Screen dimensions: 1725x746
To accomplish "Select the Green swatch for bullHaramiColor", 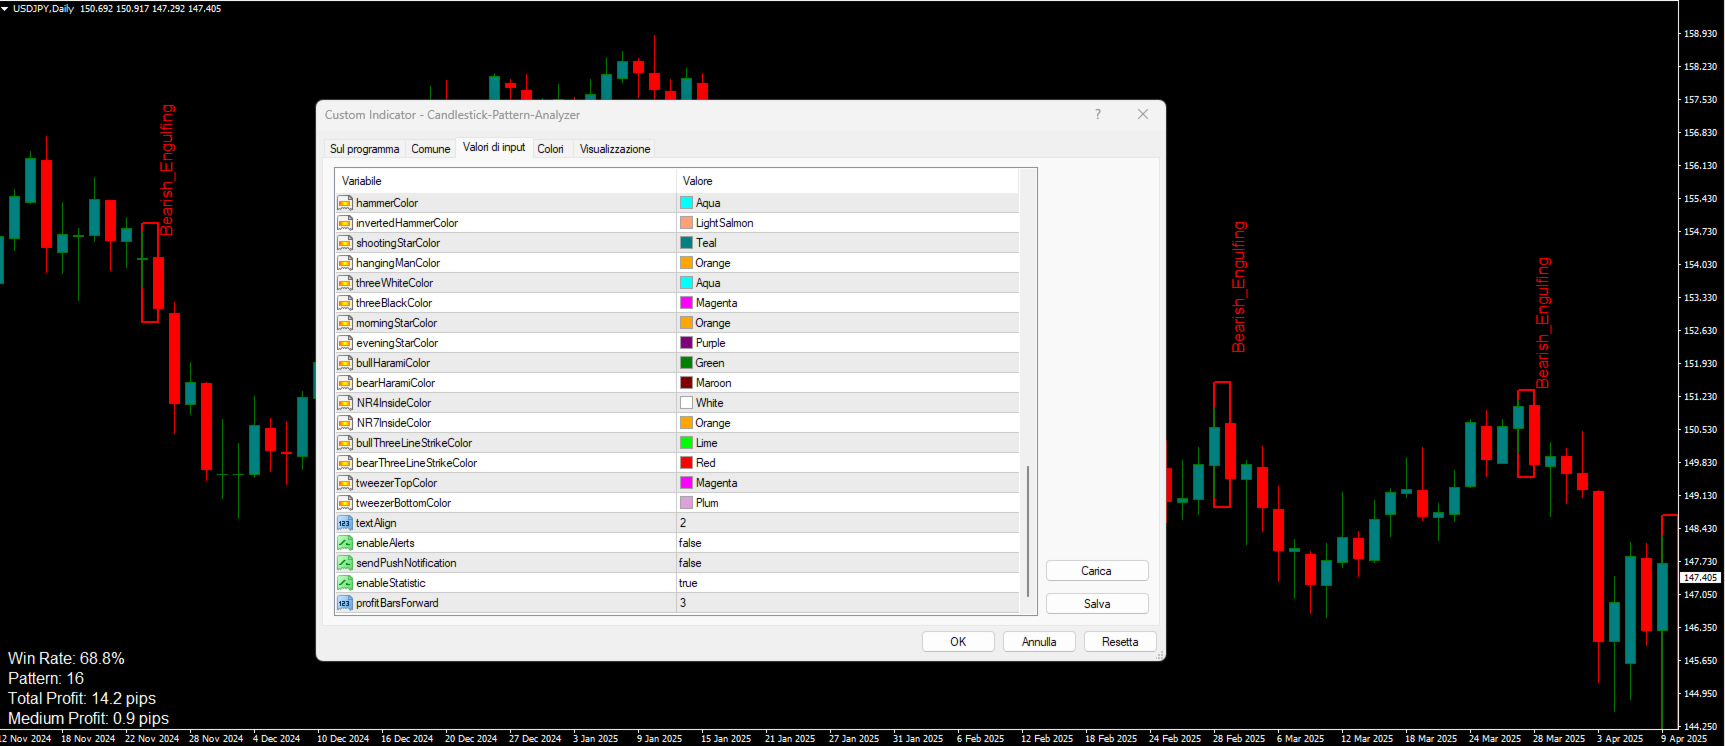I will [x=687, y=363].
